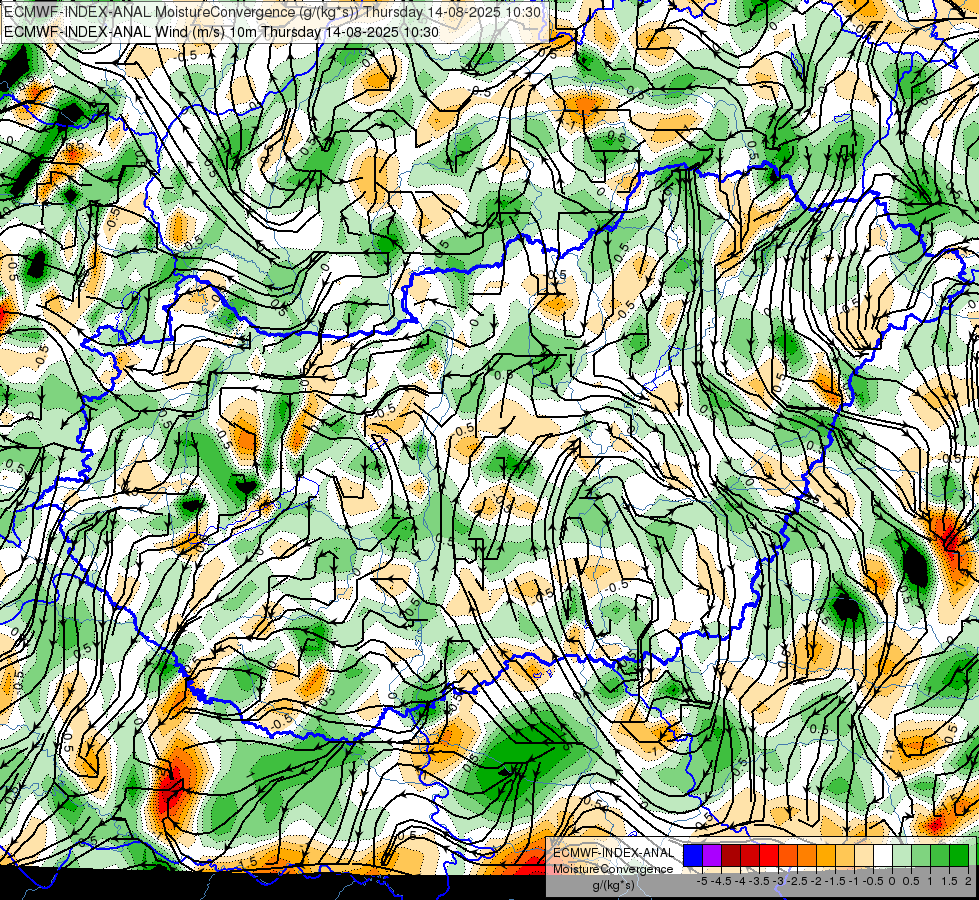Click the blue swatch at the legend's left end
This screenshot has width=979, height=900.
[693, 856]
